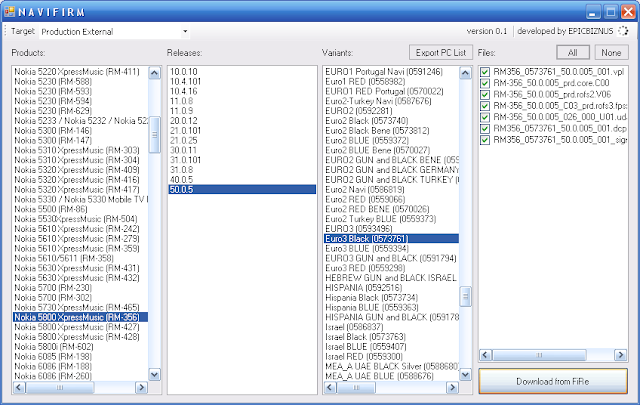Click Variants list scroll down arrow

point(465,374)
